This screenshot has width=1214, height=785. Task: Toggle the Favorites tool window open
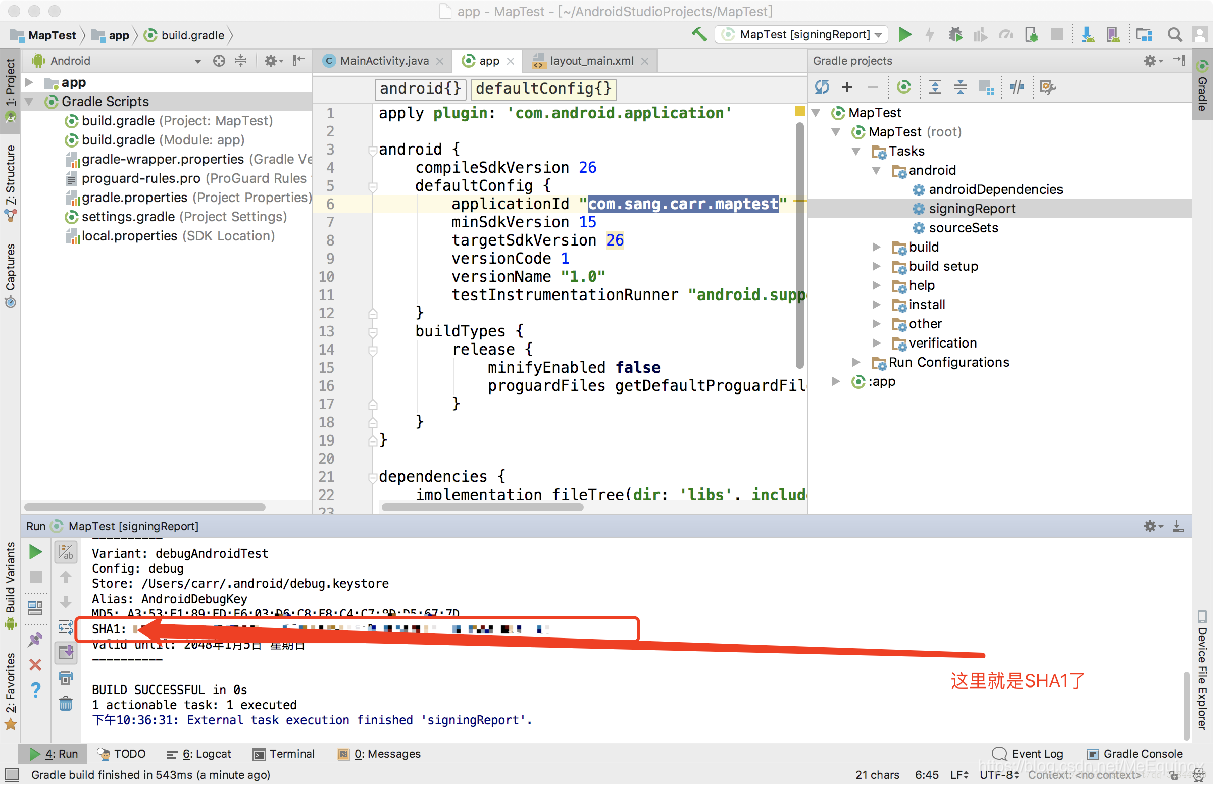(x=12, y=690)
